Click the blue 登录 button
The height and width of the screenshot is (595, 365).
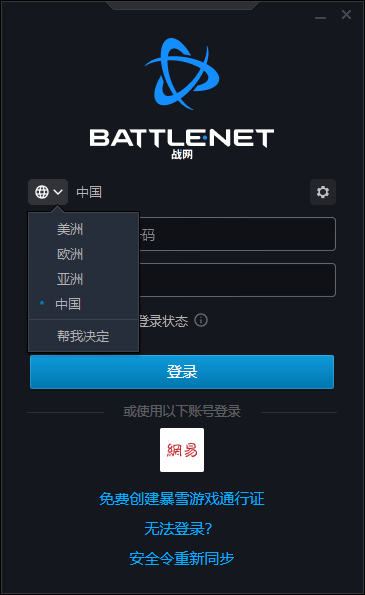coord(182,372)
